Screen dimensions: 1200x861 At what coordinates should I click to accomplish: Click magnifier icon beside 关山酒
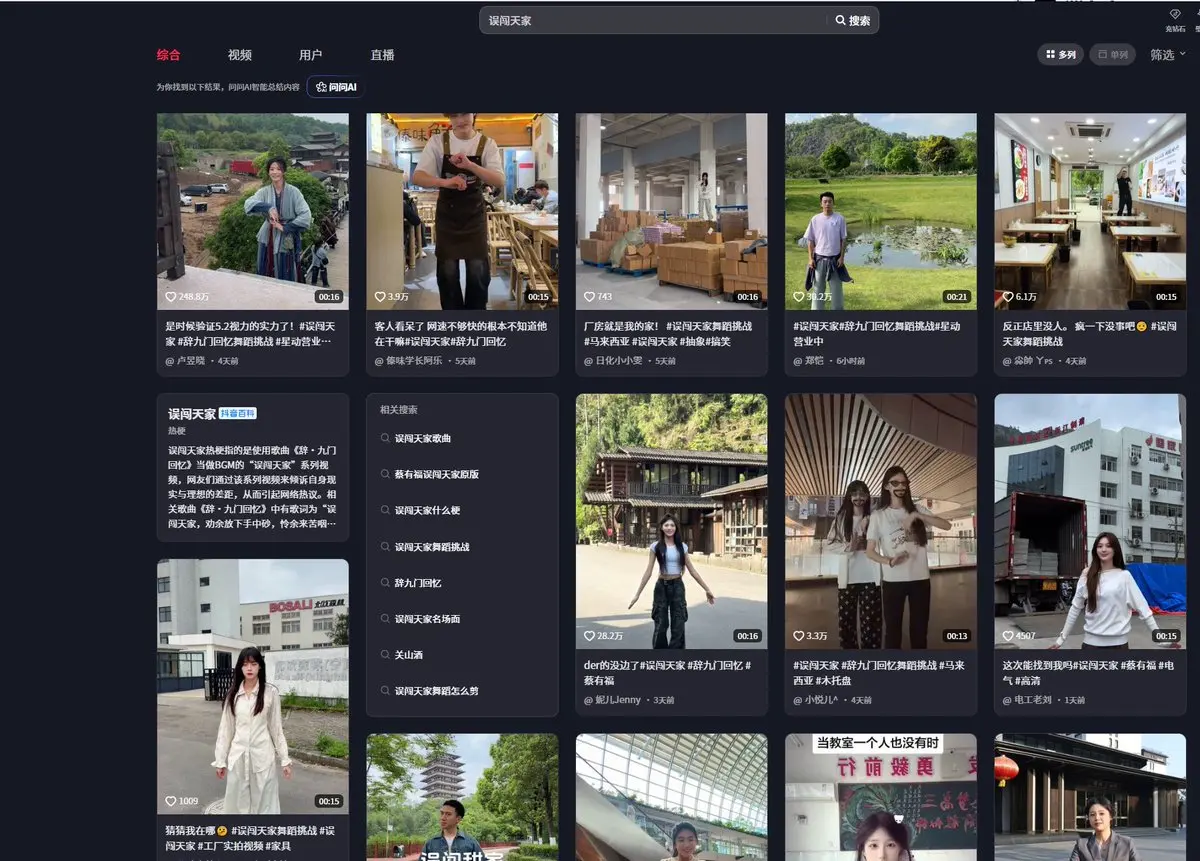coord(385,655)
